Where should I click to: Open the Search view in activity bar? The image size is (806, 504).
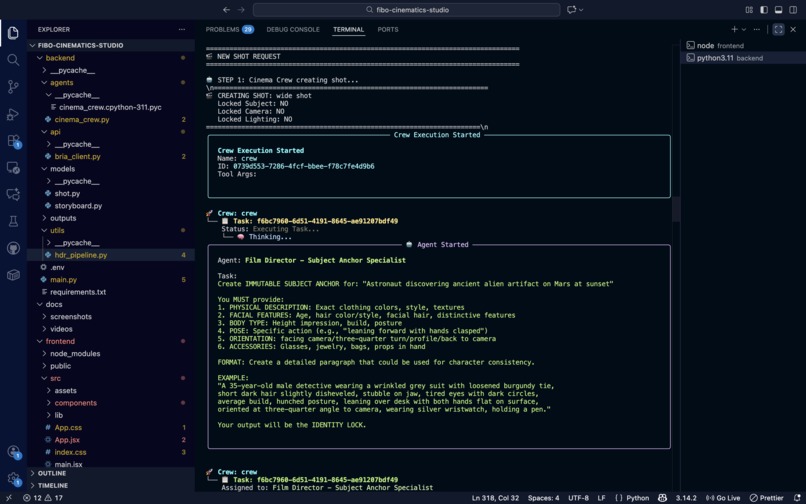13,60
